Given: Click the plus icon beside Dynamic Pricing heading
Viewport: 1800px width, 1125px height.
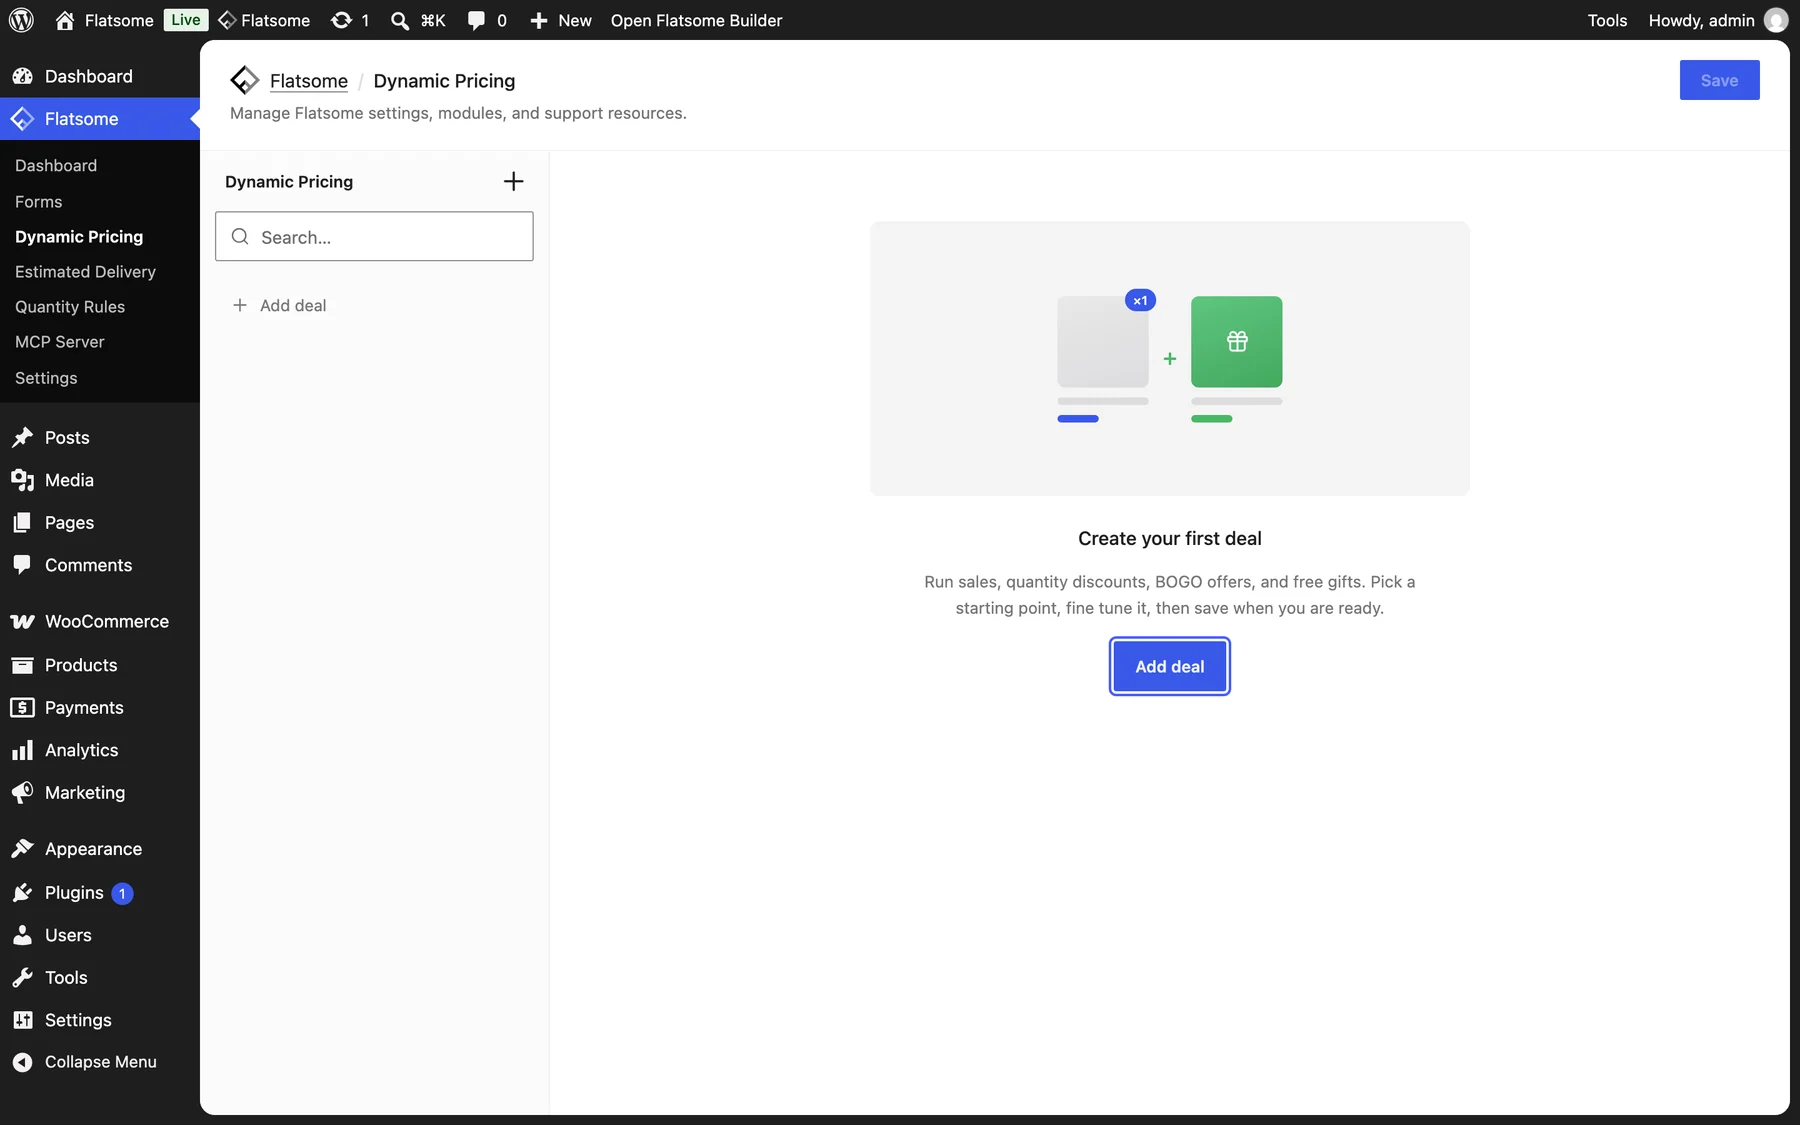Looking at the screenshot, I should (x=513, y=181).
